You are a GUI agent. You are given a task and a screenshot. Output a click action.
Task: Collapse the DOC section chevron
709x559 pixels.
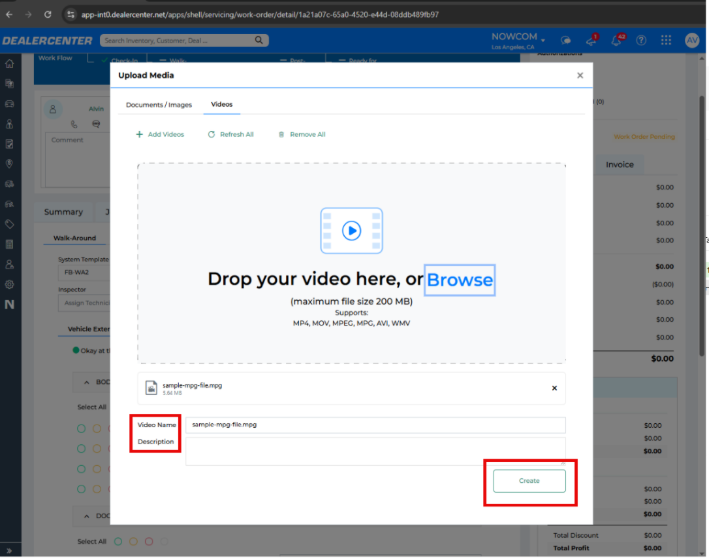click(86, 516)
